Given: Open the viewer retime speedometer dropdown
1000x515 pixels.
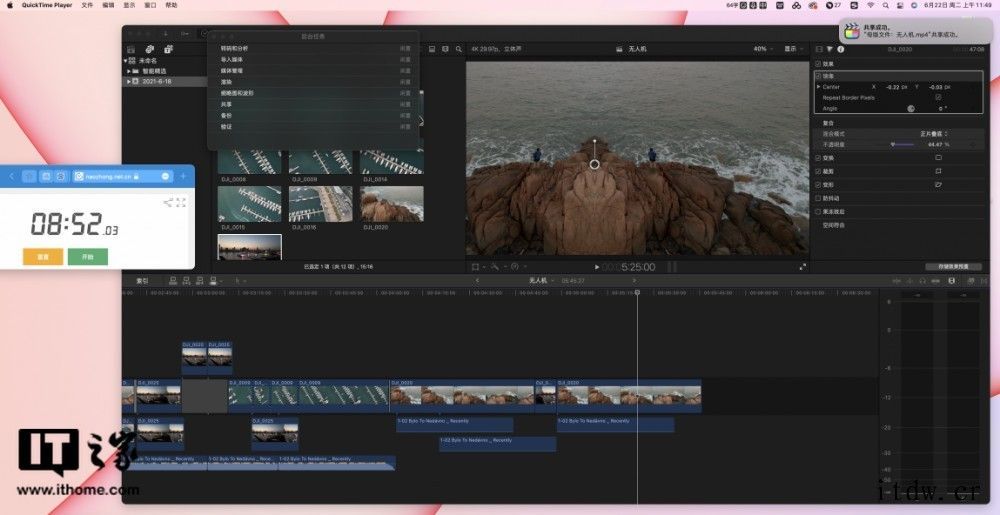Looking at the screenshot, I should click(x=517, y=267).
